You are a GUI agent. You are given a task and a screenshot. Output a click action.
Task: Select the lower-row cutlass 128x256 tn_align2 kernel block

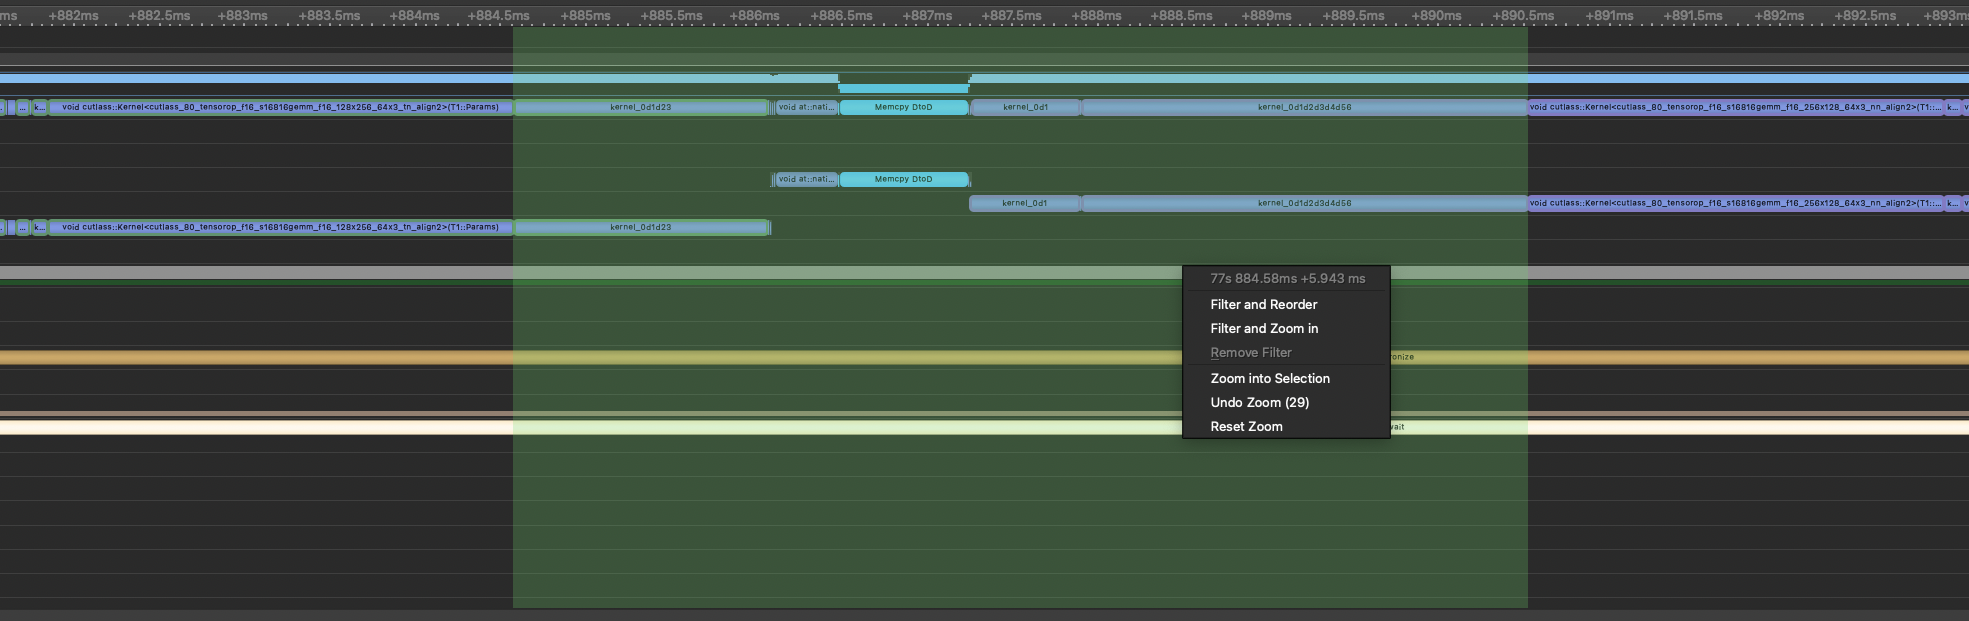click(x=280, y=227)
